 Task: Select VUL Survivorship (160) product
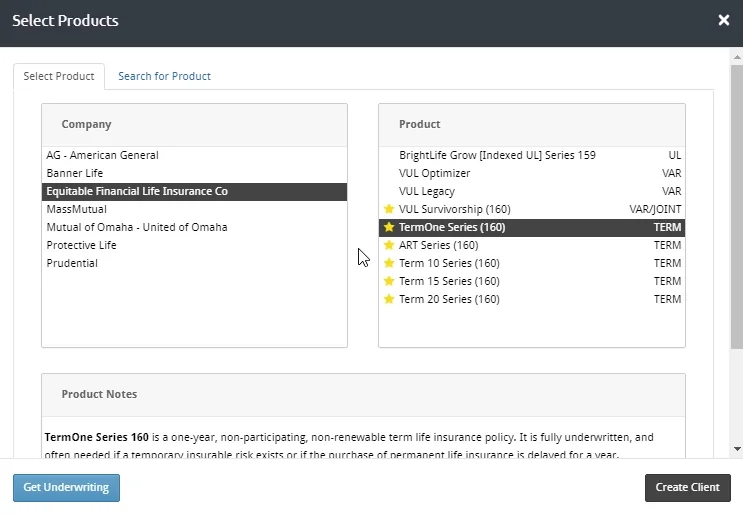[532, 209]
